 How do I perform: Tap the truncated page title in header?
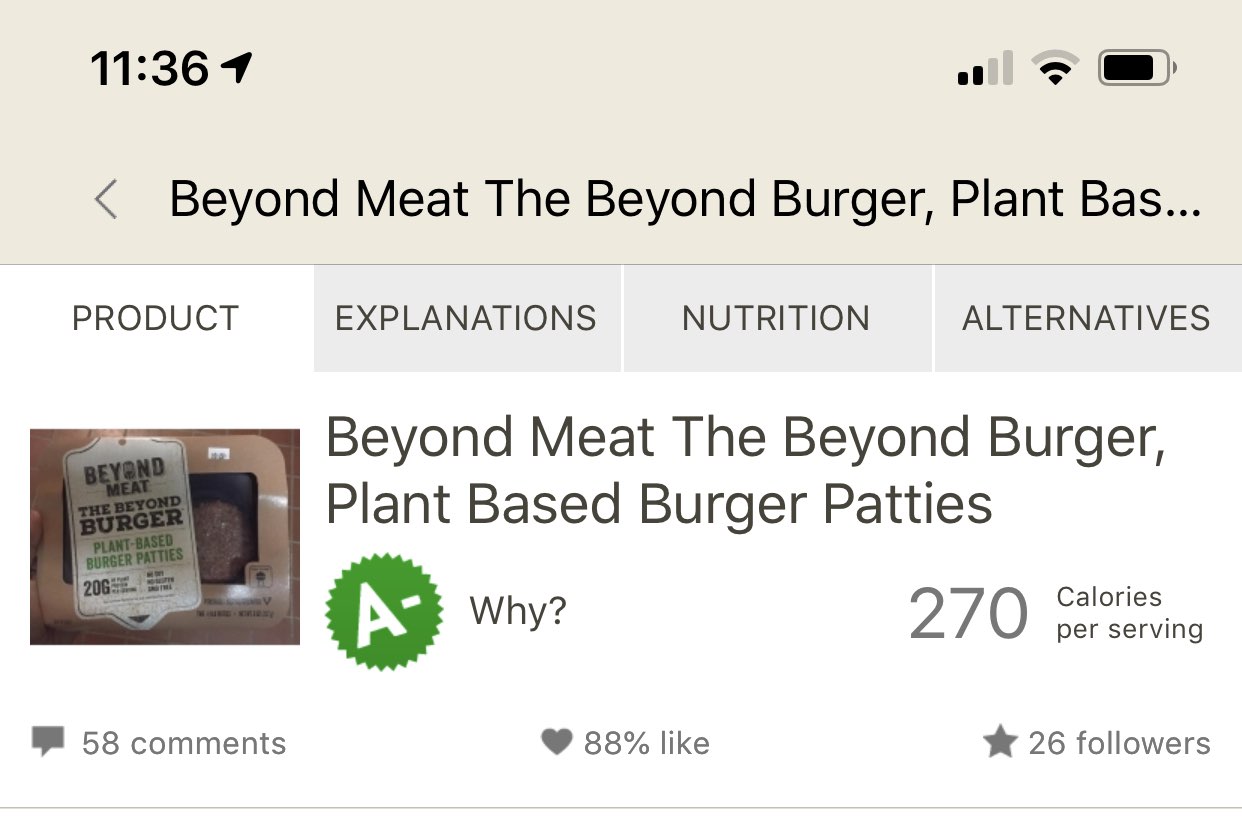(685, 199)
